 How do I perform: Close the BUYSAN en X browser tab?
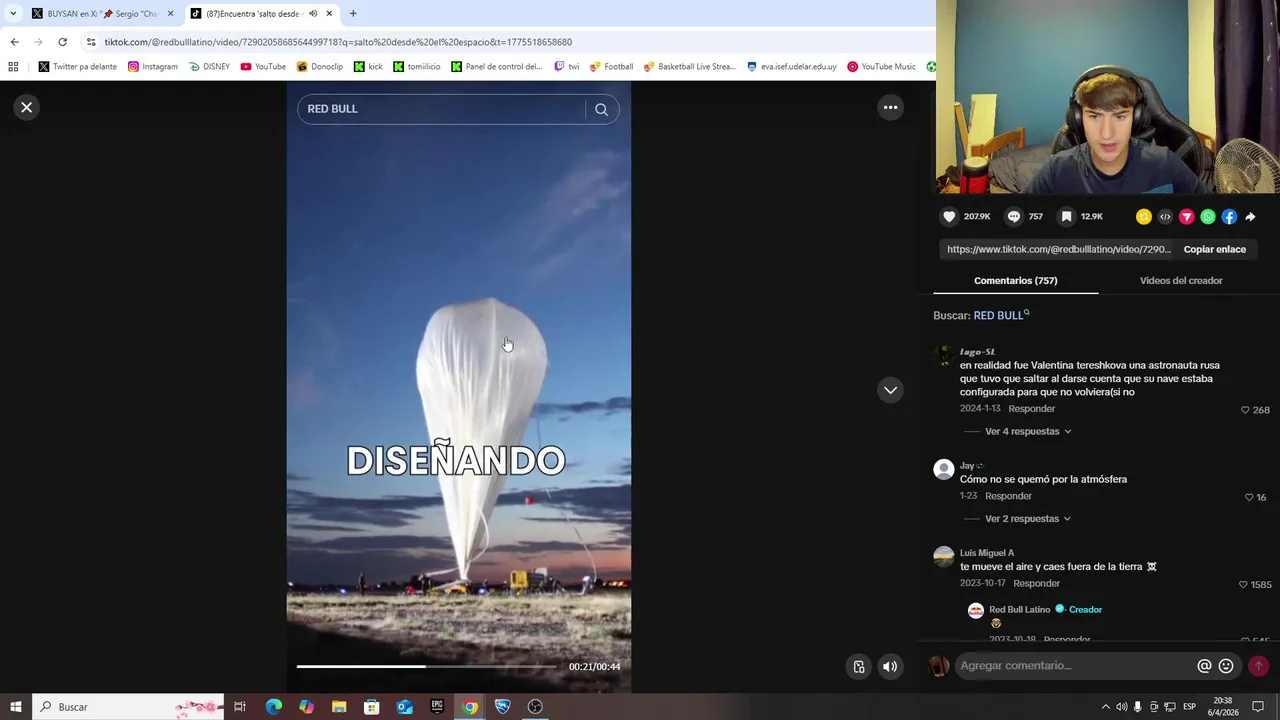(x=170, y=14)
